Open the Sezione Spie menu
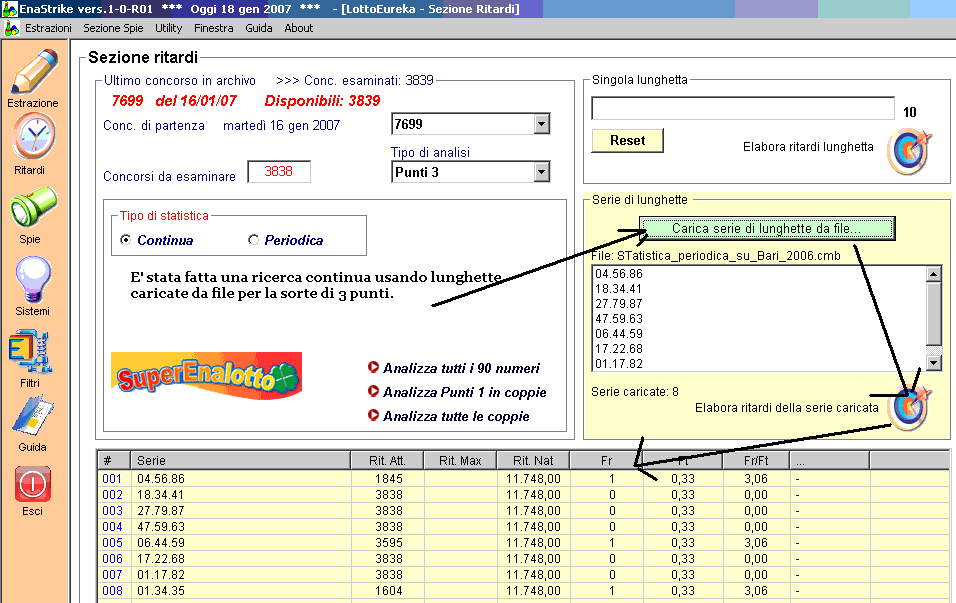Screen dimensions: 956x603 113,28
